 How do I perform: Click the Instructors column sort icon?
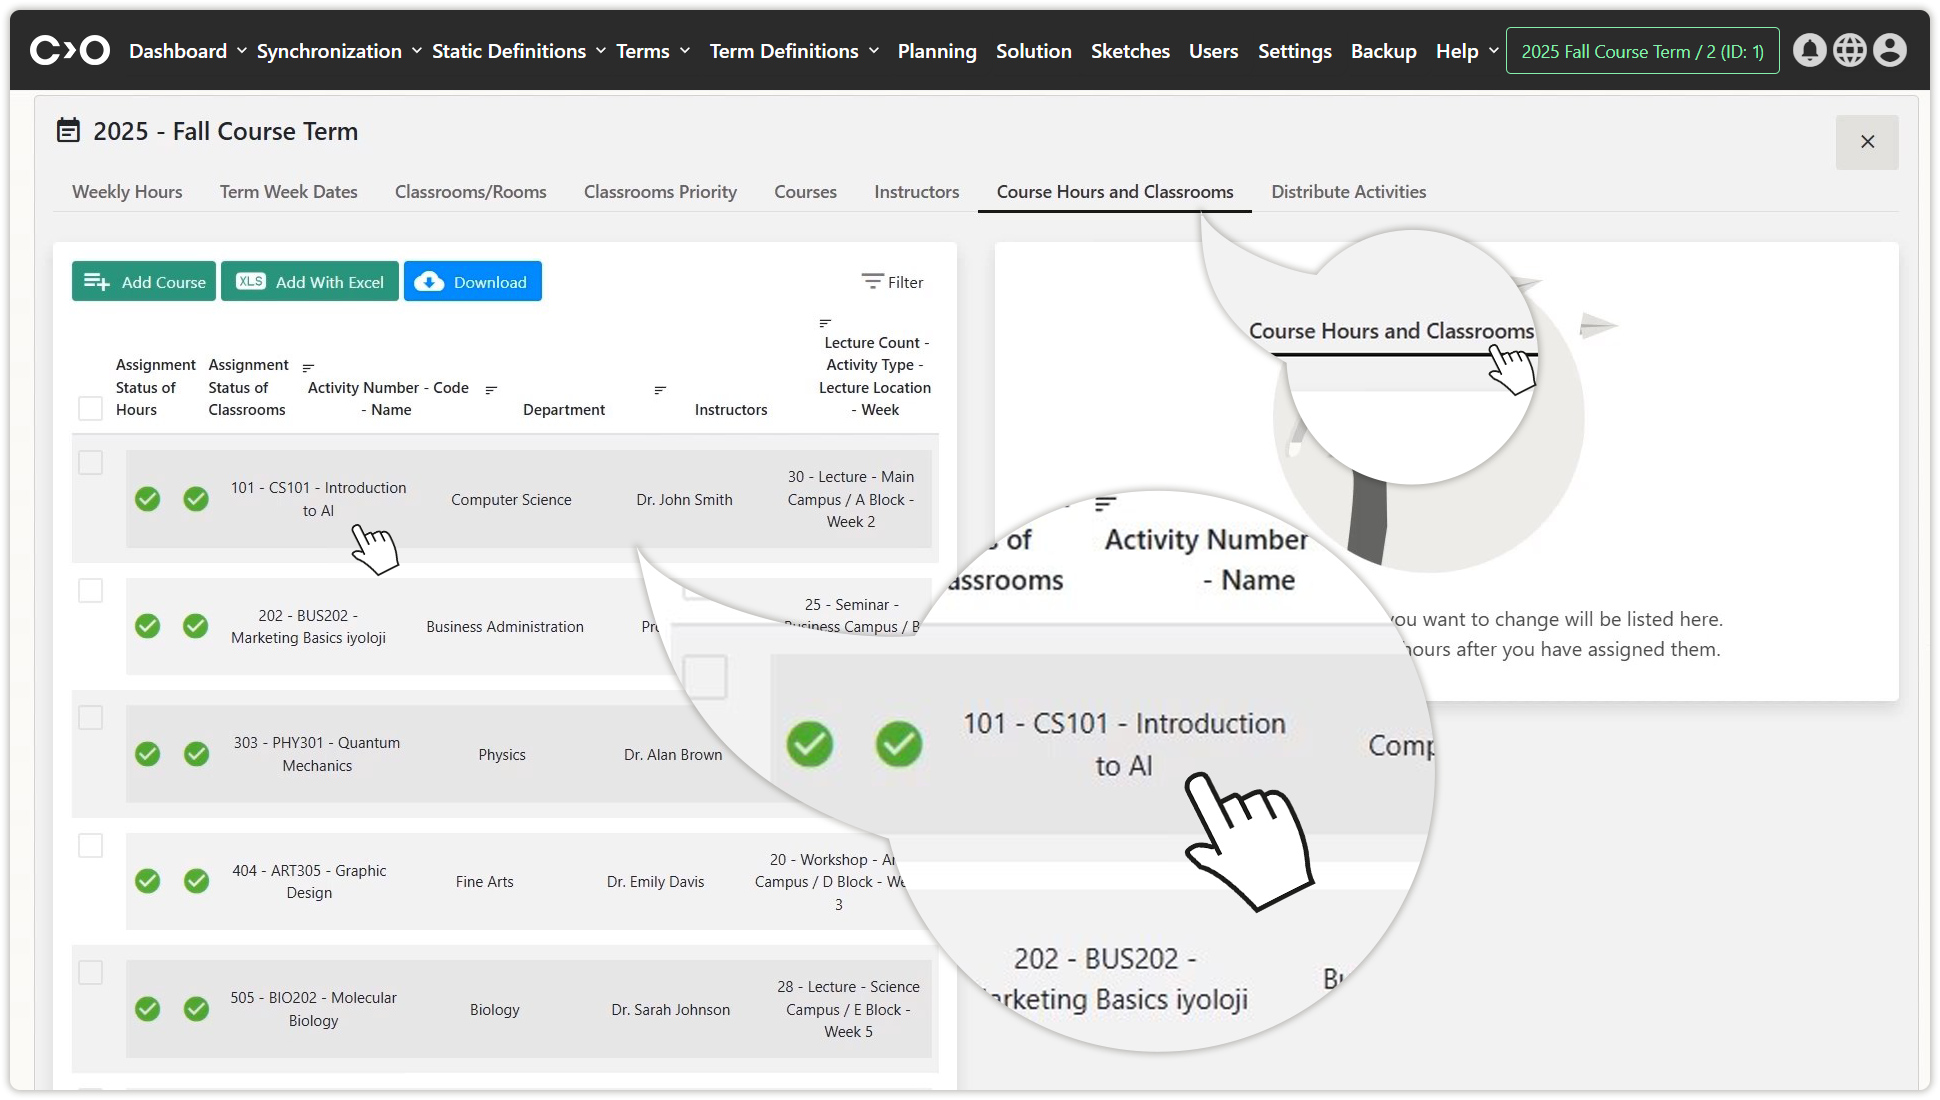click(x=660, y=389)
